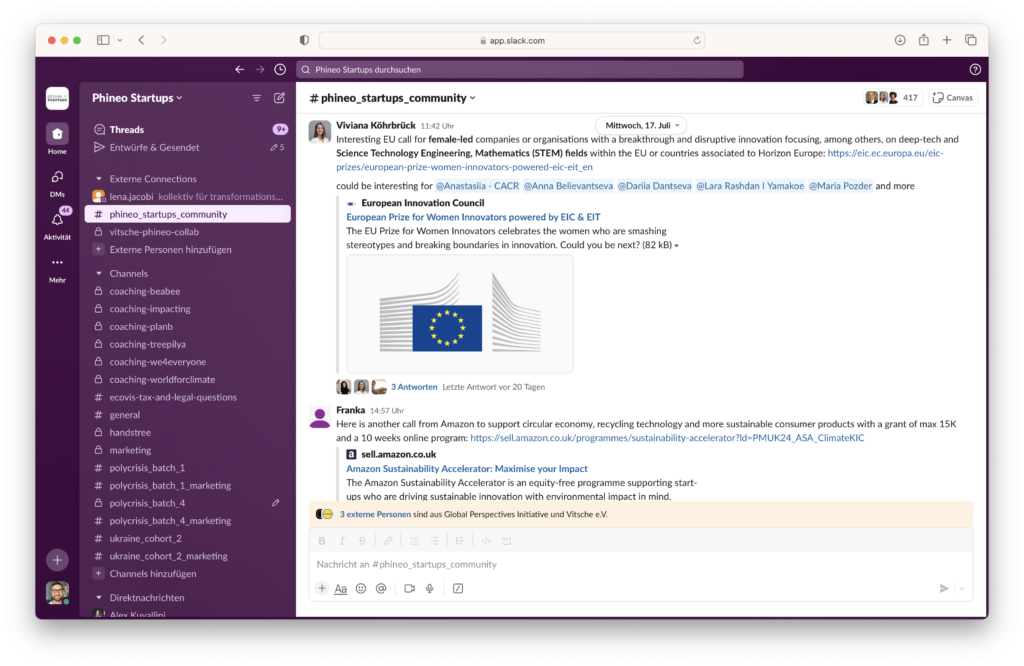The width and height of the screenshot is (1024, 666).
Task: Open the general channel
Action: coord(188,415)
